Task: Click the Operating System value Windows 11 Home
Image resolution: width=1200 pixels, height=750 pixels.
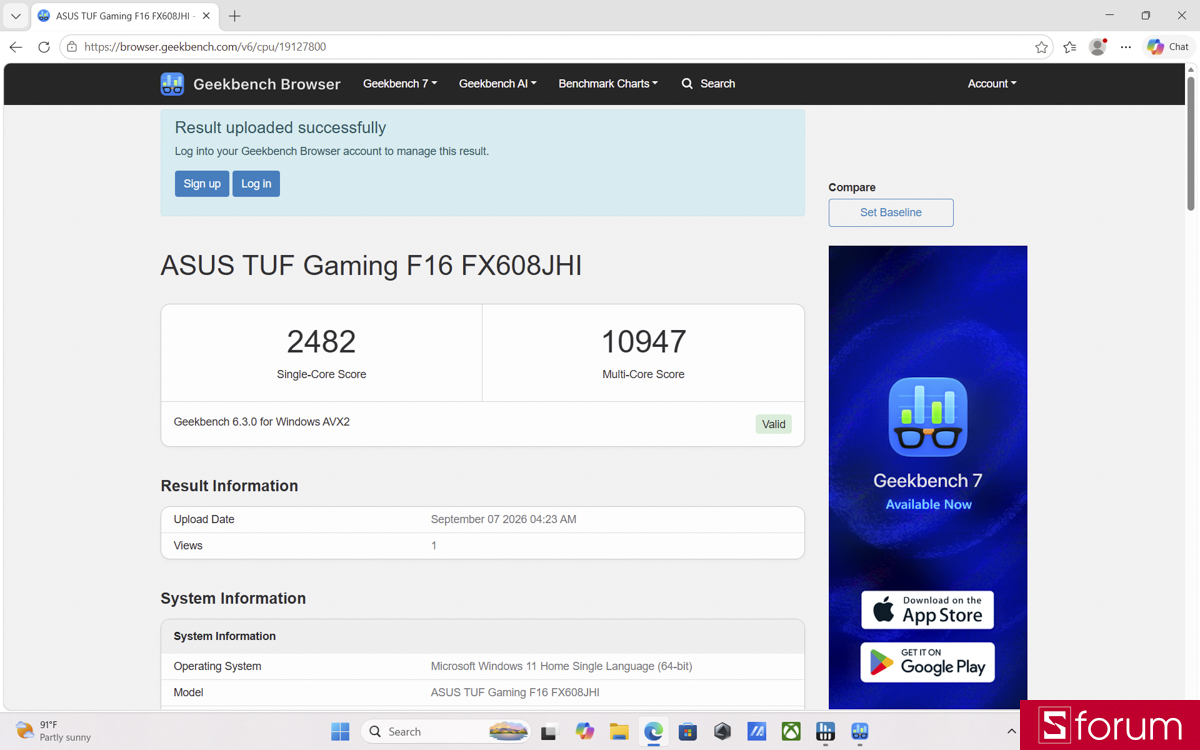Action: 561,666
